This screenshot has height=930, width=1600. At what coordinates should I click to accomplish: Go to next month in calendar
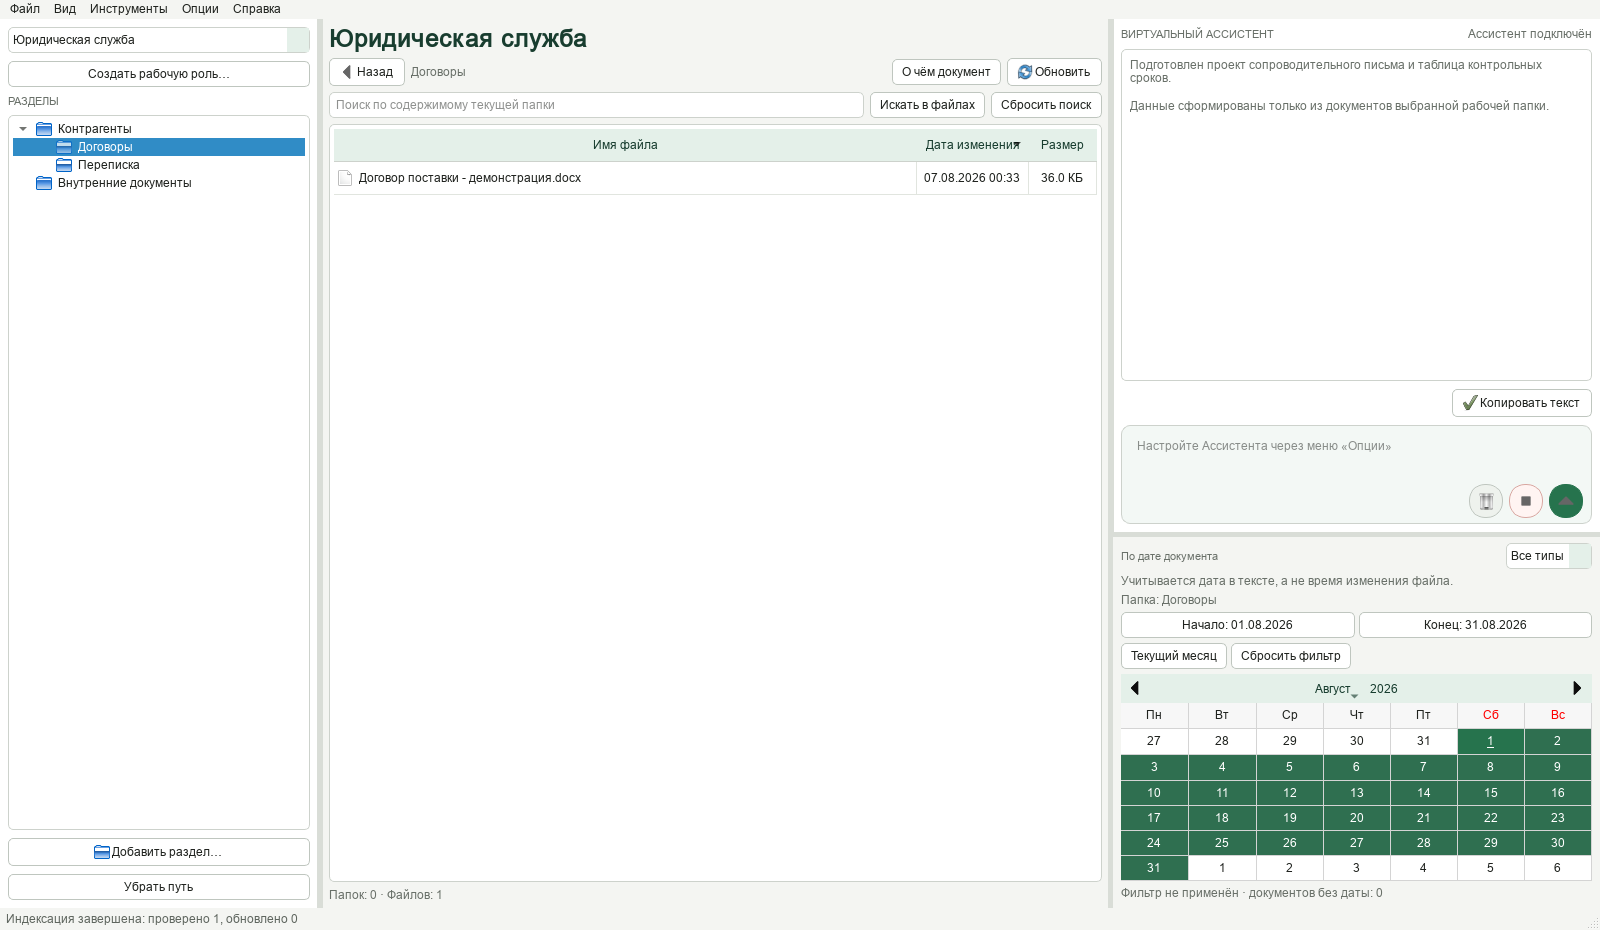[x=1577, y=688]
